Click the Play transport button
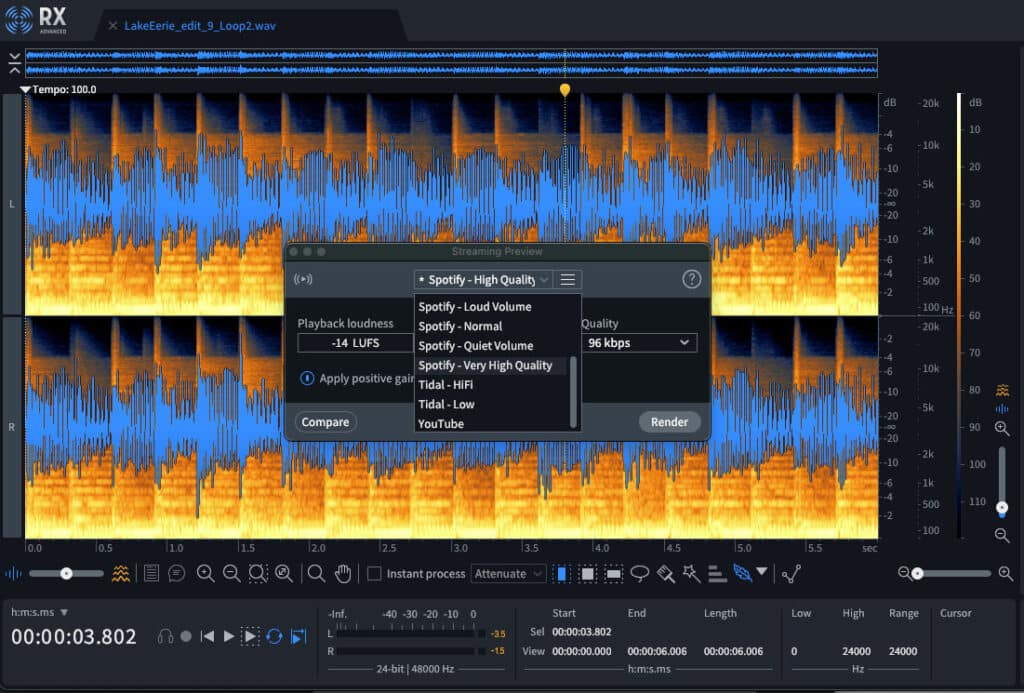 [229, 636]
